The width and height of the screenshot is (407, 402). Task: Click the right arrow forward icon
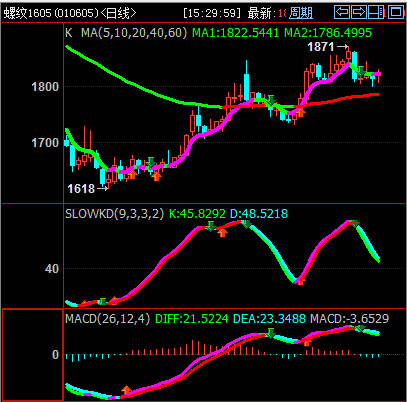pos(359,12)
